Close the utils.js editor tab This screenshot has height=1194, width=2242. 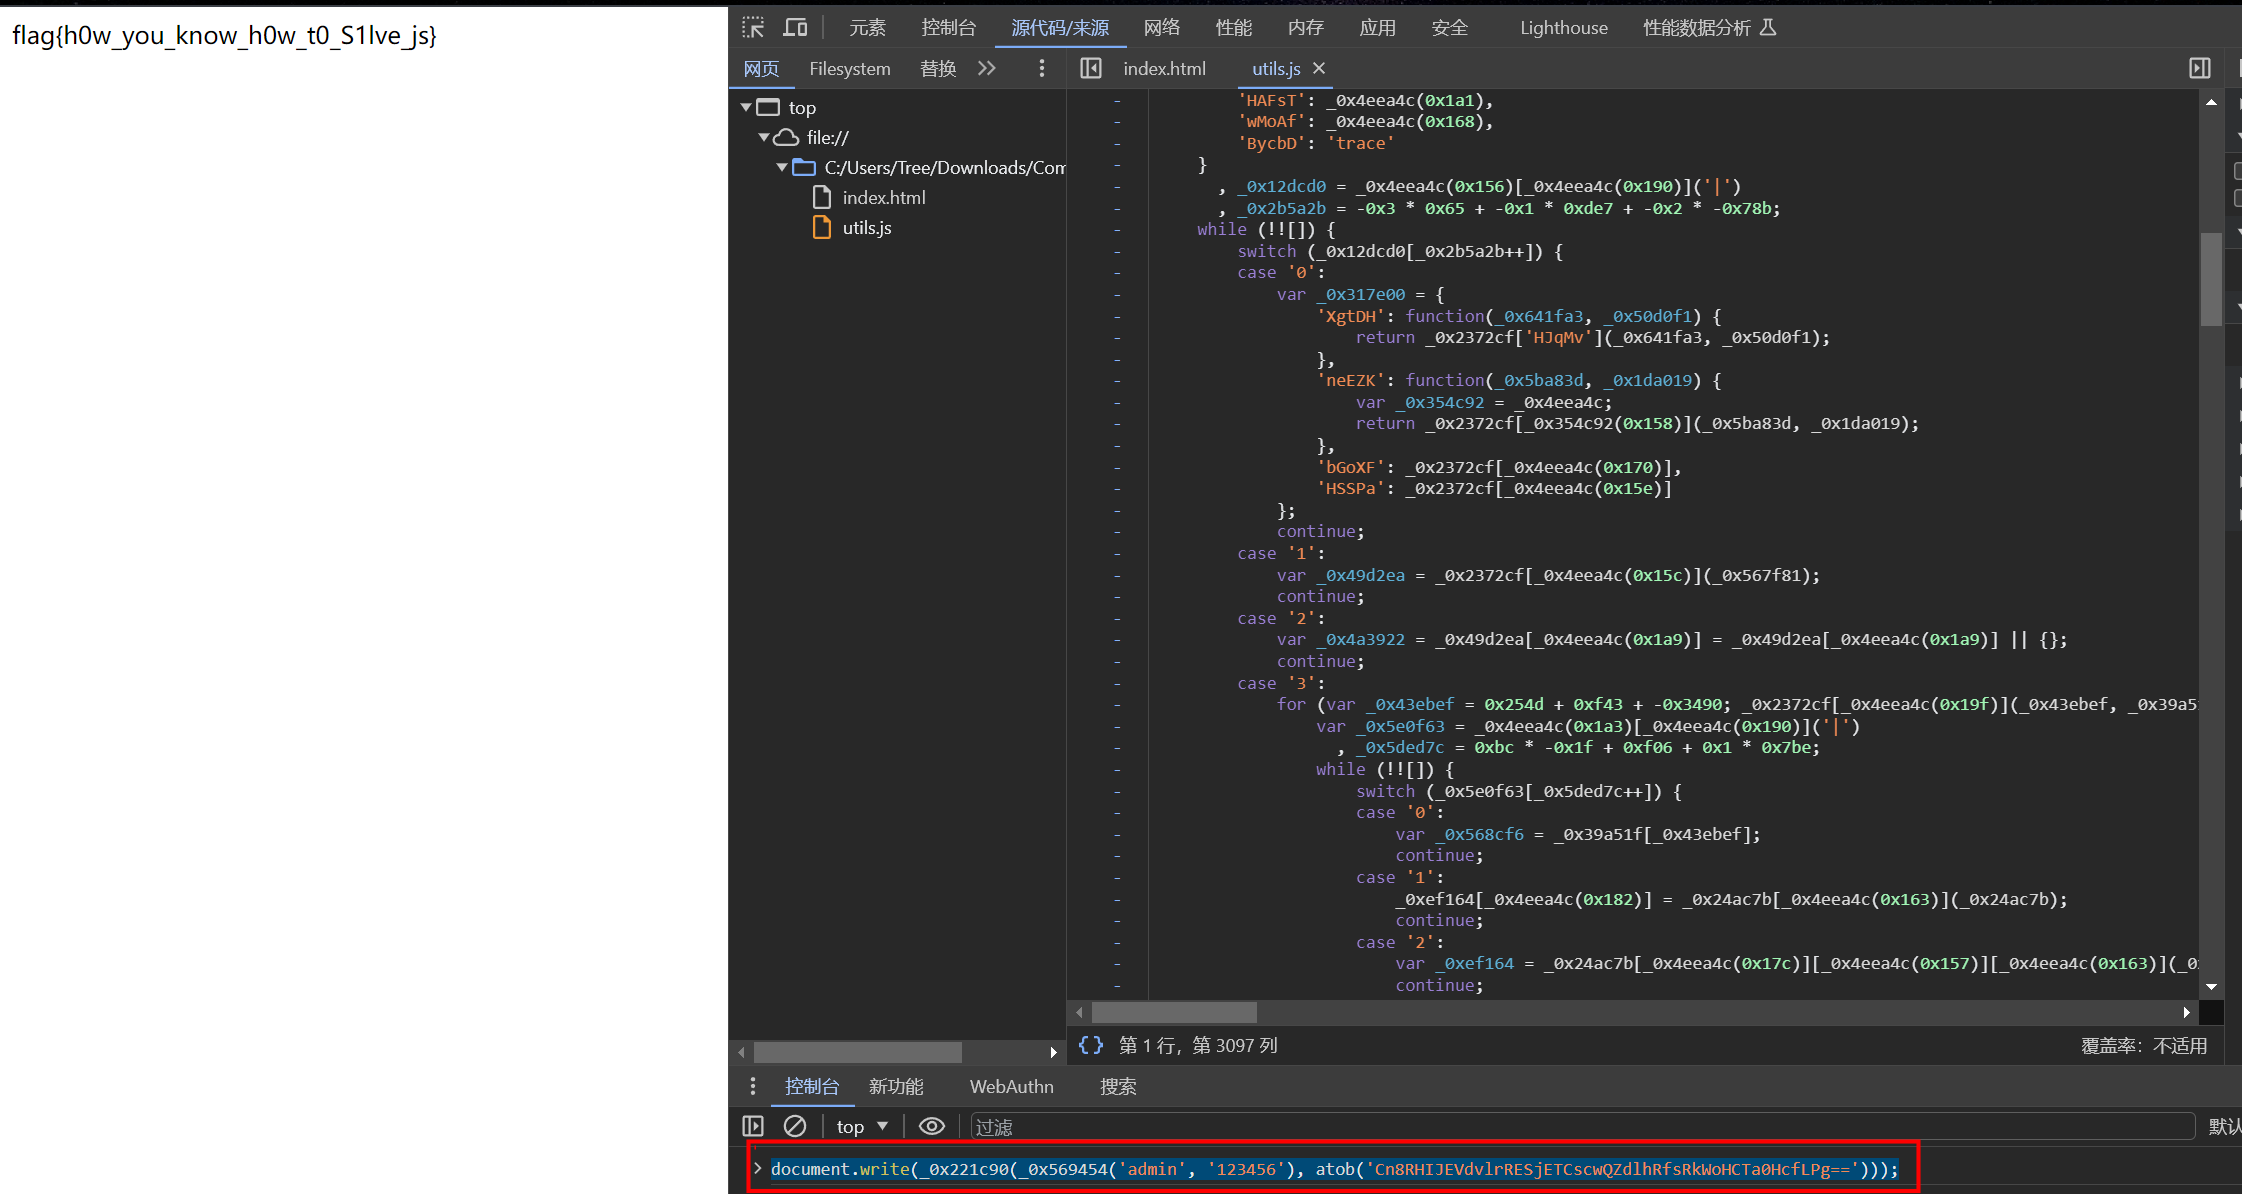1319,68
